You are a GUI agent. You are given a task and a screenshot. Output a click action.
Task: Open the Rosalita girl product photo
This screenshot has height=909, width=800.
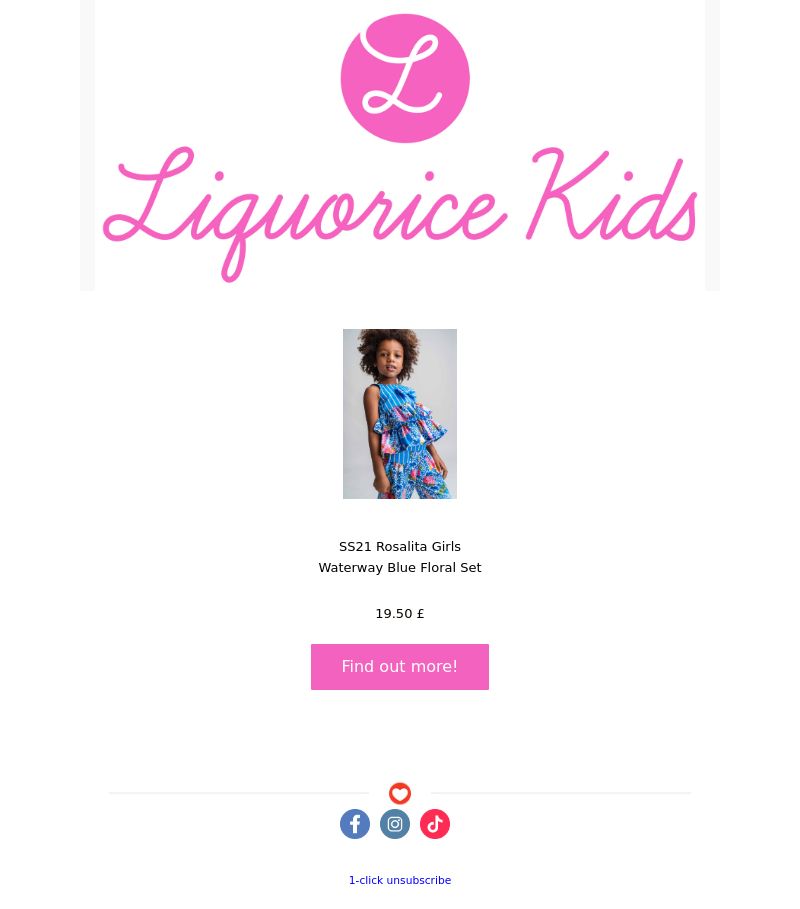pyautogui.click(x=400, y=414)
